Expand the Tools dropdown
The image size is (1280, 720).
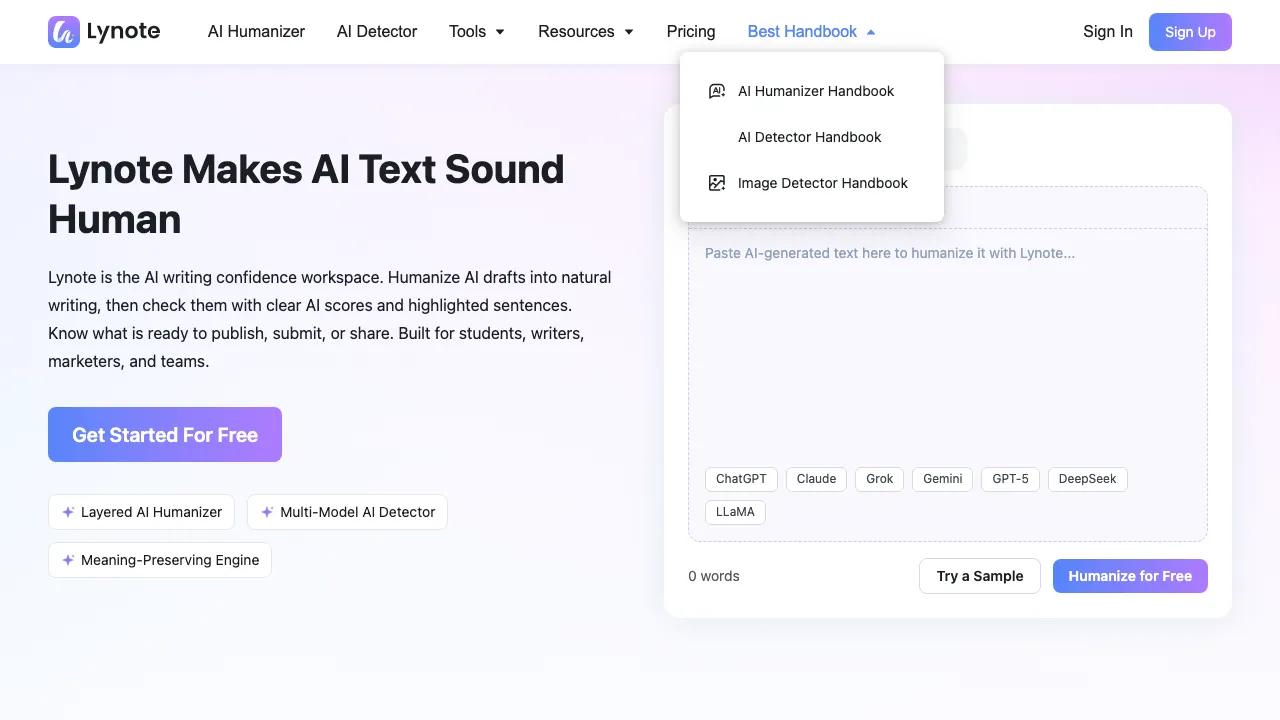477,32
